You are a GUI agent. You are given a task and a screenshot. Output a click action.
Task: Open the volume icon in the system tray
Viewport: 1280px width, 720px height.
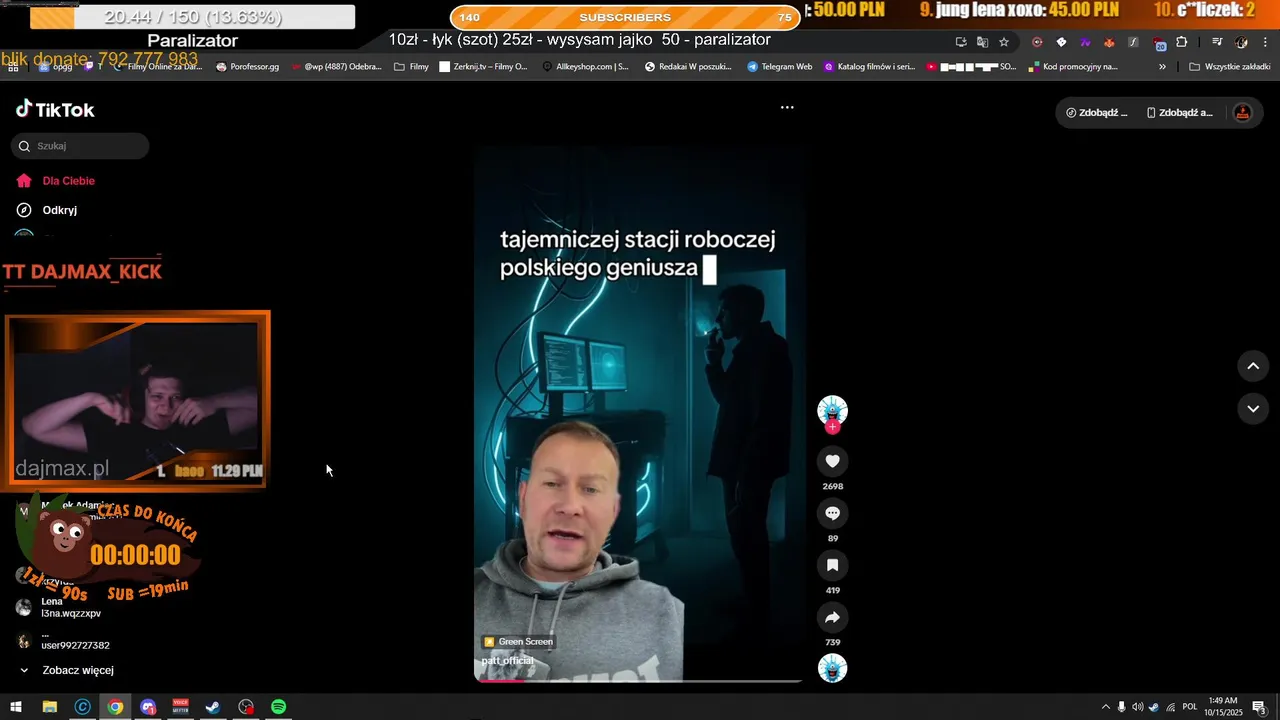[x=1137, y=707]
